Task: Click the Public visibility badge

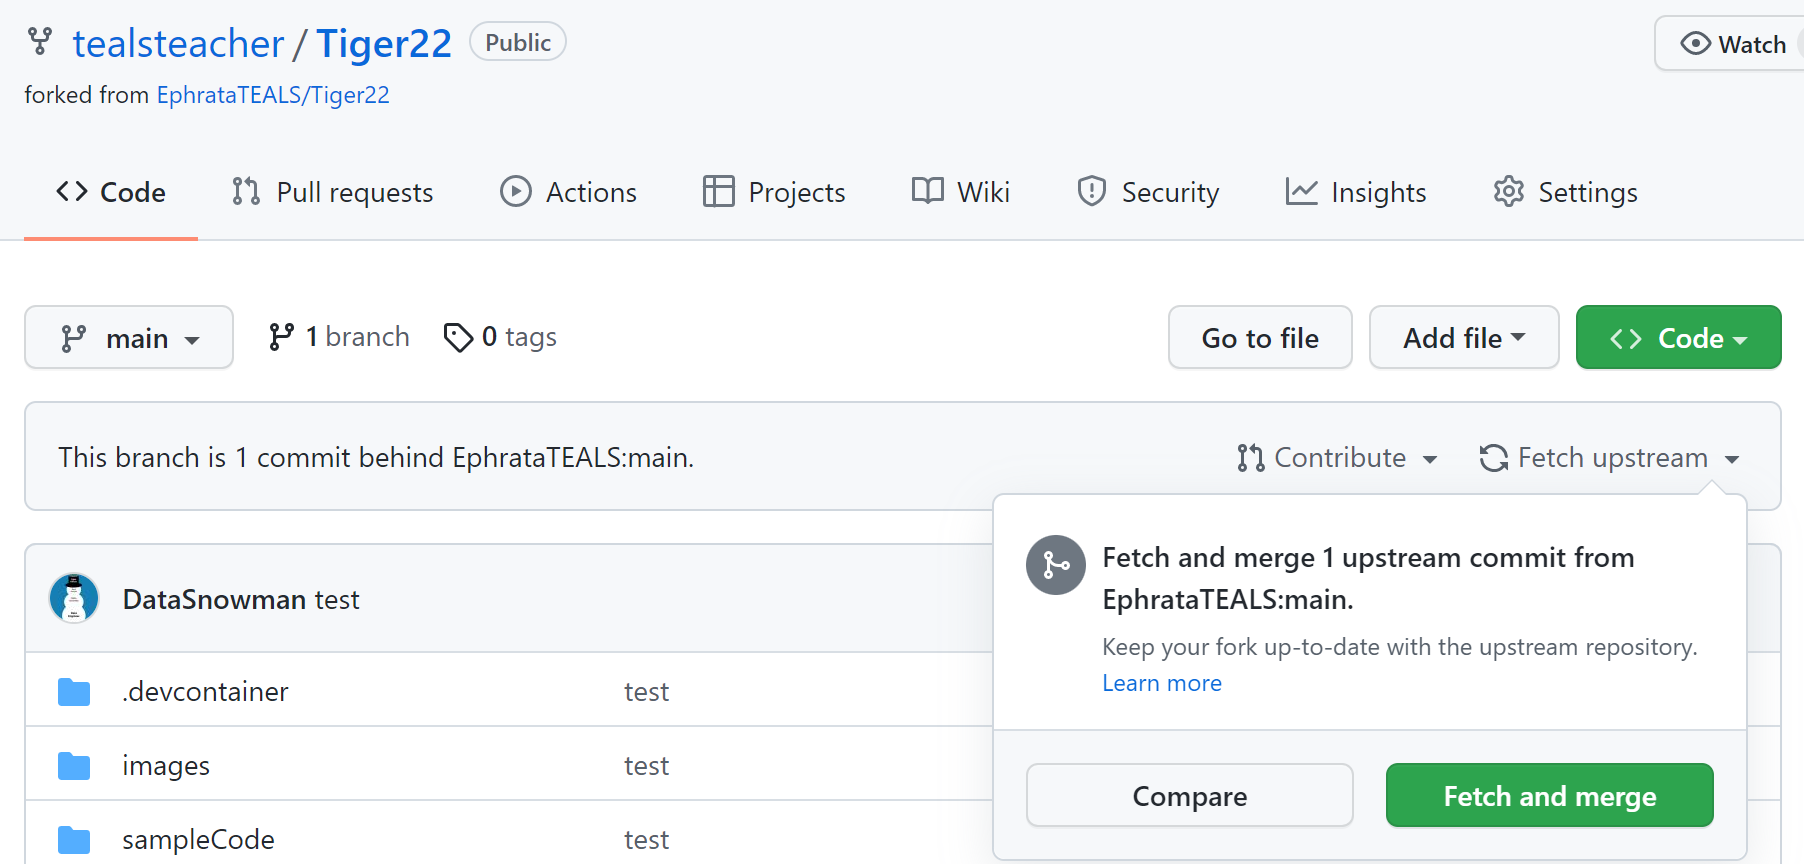Action: (x=518, y=42)
